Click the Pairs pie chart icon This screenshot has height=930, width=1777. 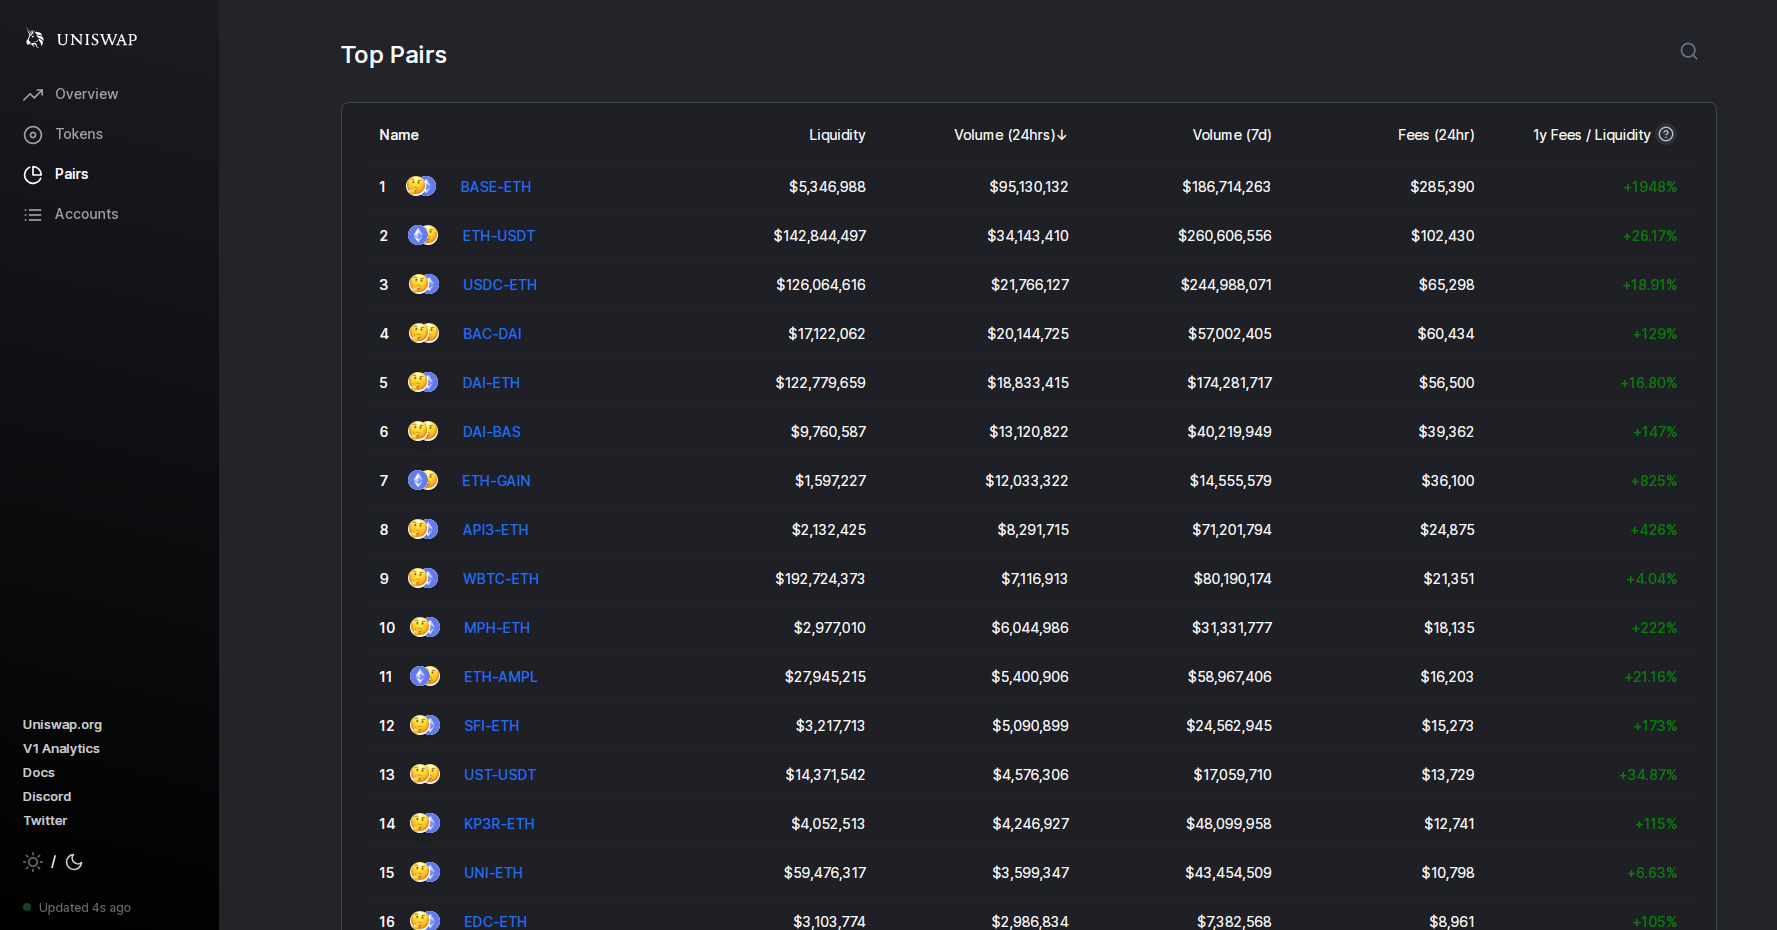pyautogui.click(x=33, y=174)
